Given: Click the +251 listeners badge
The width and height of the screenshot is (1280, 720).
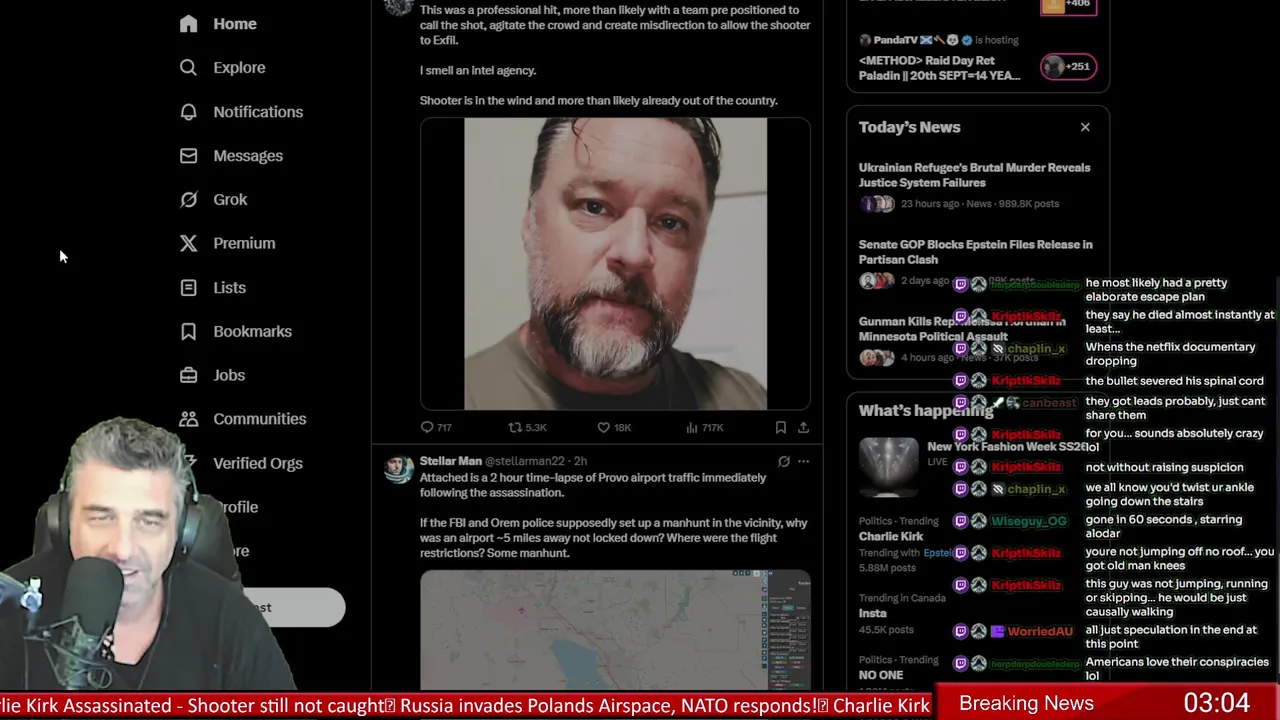Looking at the screenshot, I should click(1069, 66).
